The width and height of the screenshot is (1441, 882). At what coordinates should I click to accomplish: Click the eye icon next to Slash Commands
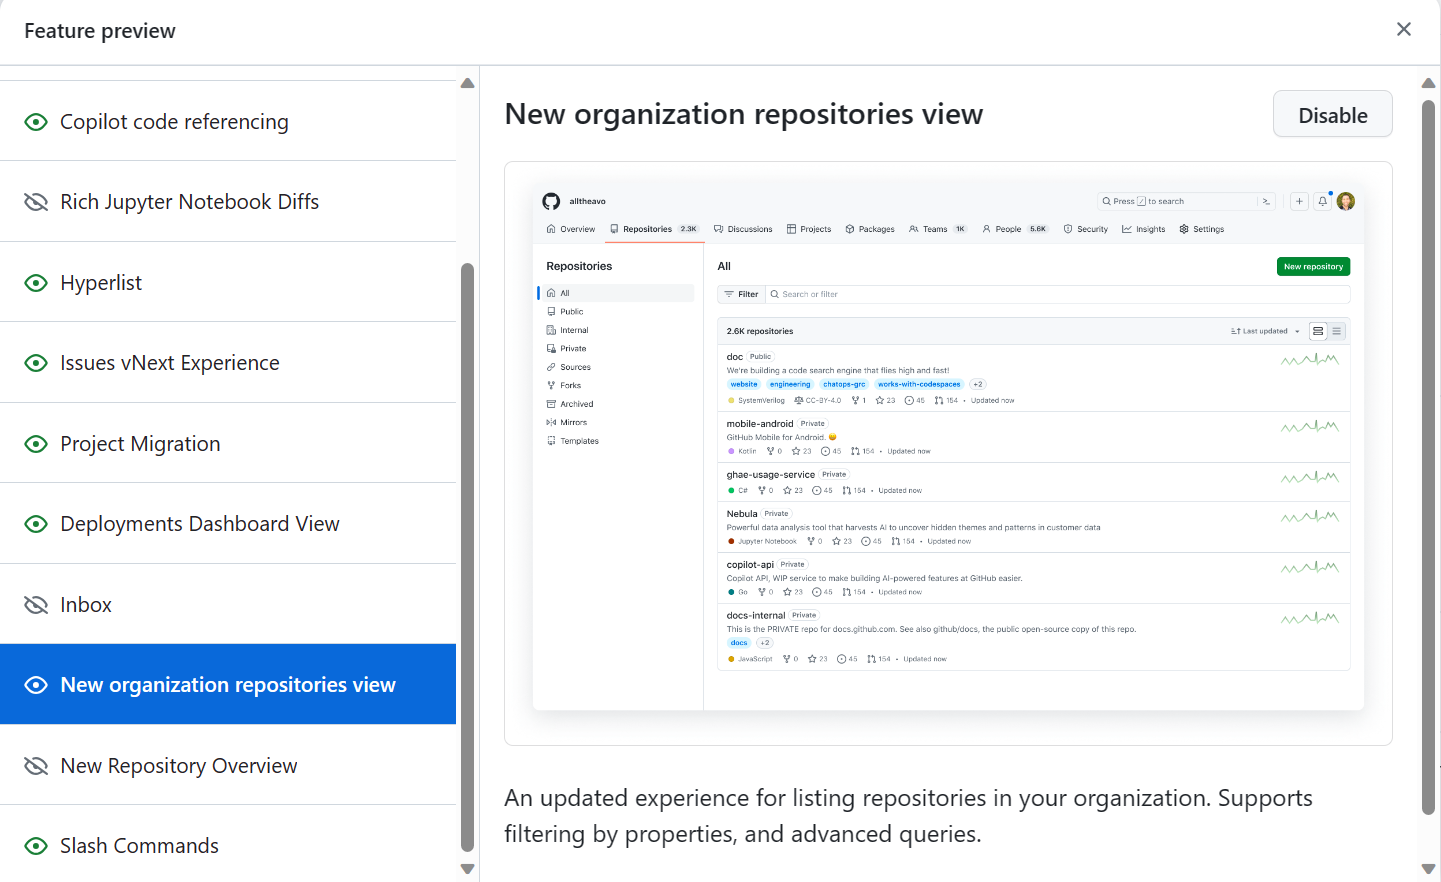click(36, 846)
